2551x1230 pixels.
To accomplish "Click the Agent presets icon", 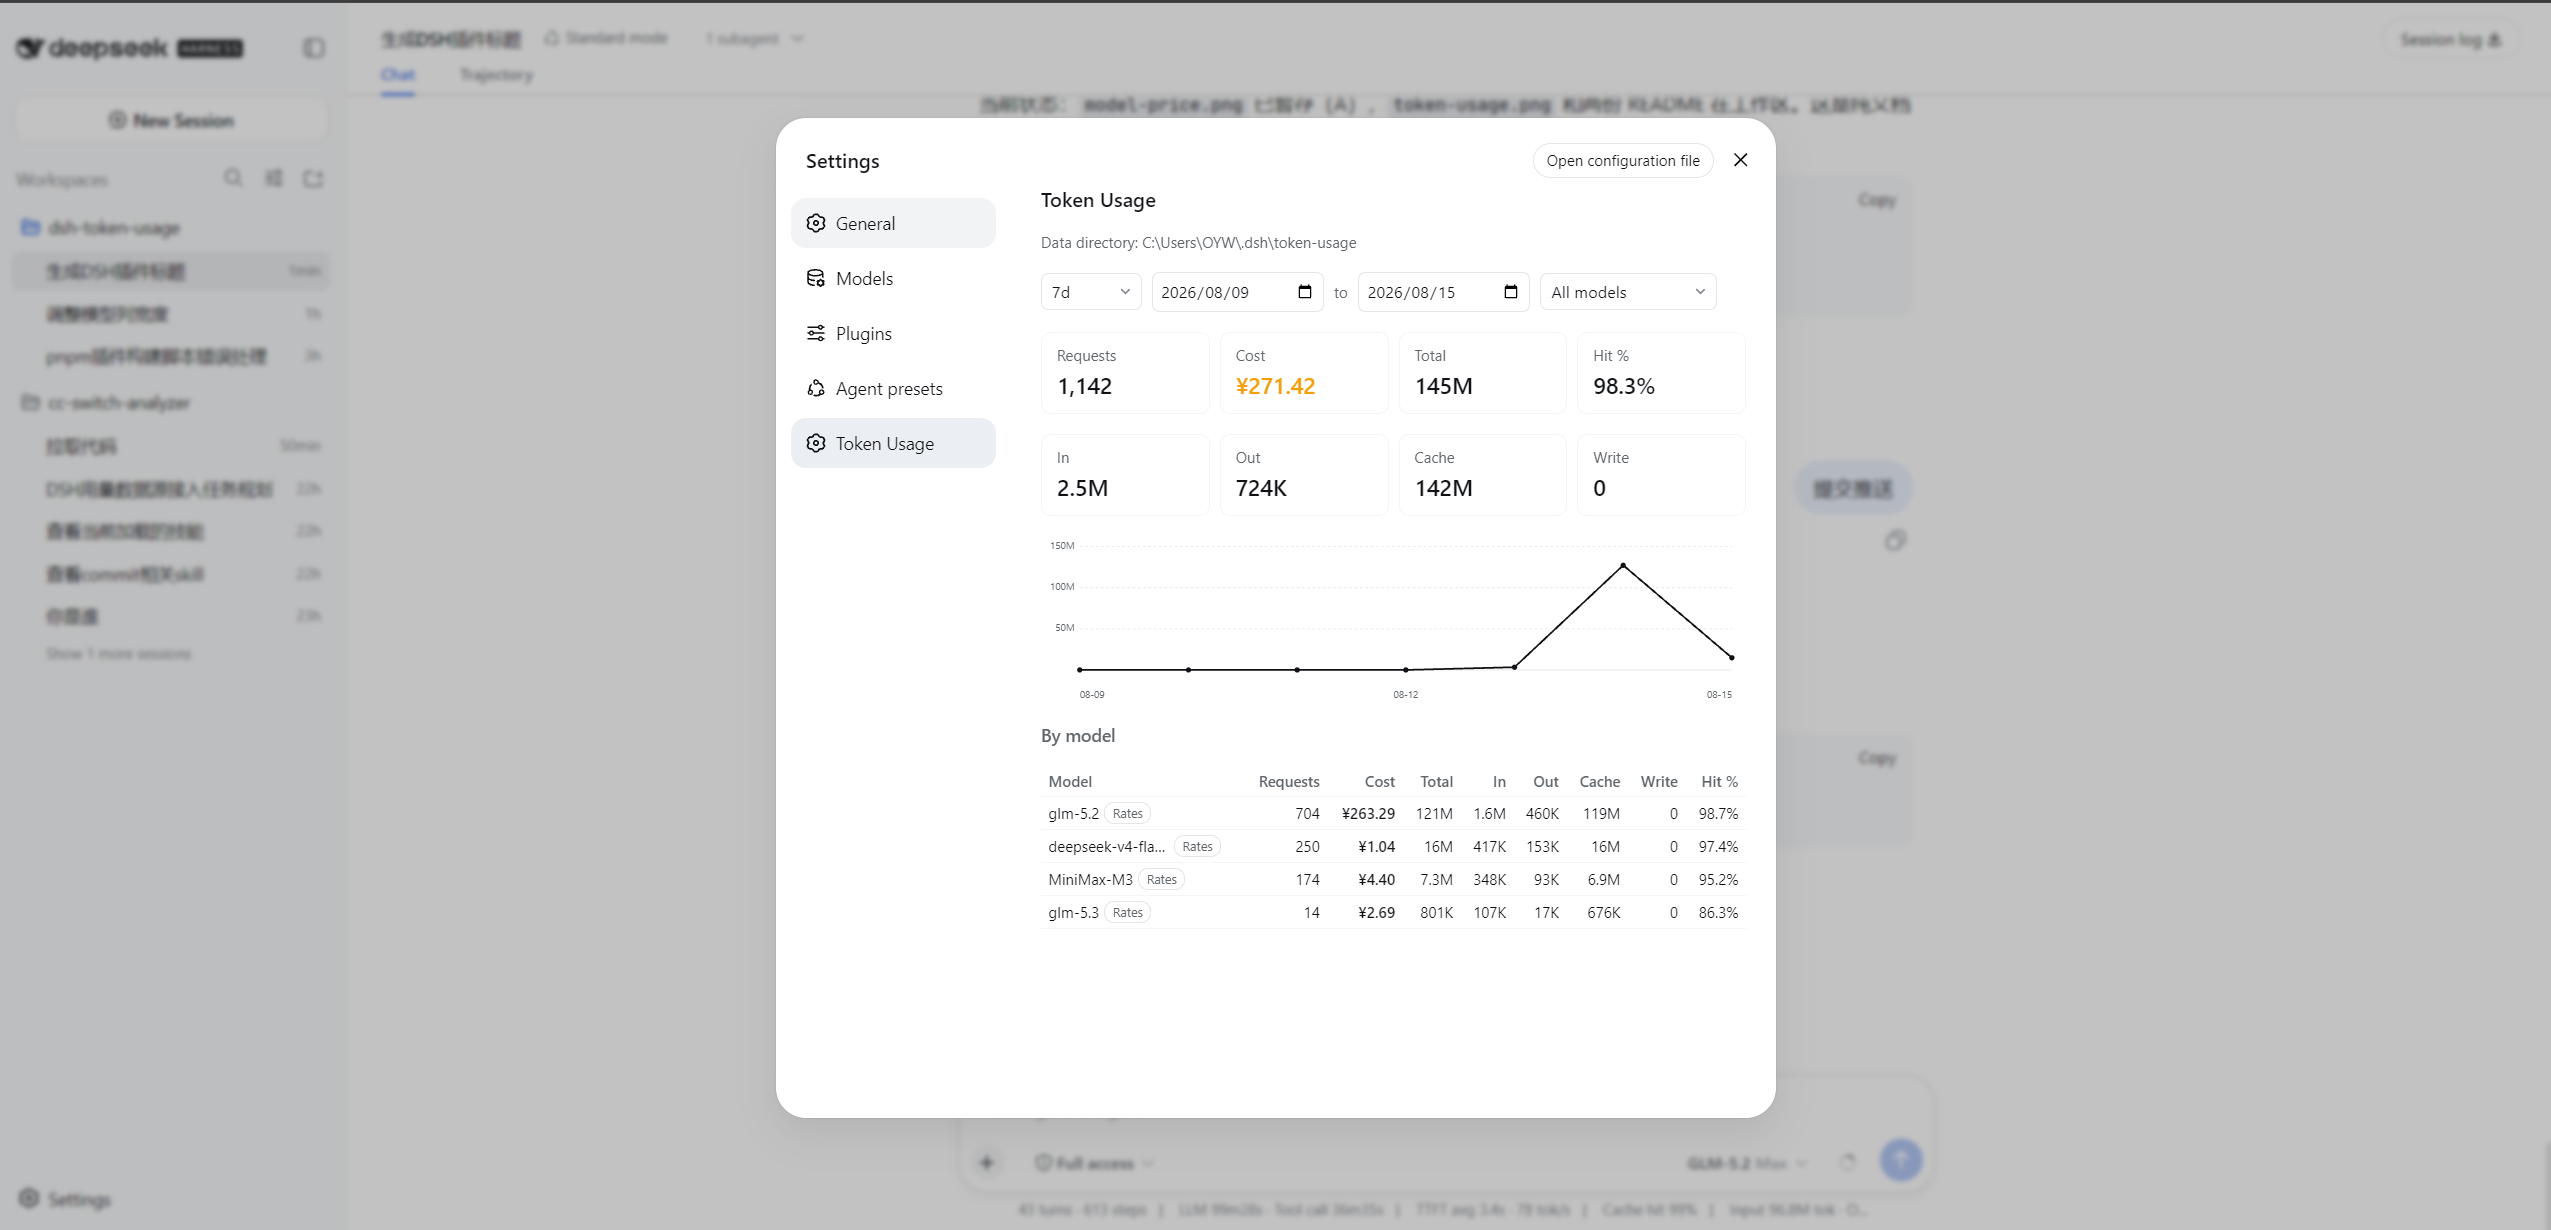I will 816,388.
